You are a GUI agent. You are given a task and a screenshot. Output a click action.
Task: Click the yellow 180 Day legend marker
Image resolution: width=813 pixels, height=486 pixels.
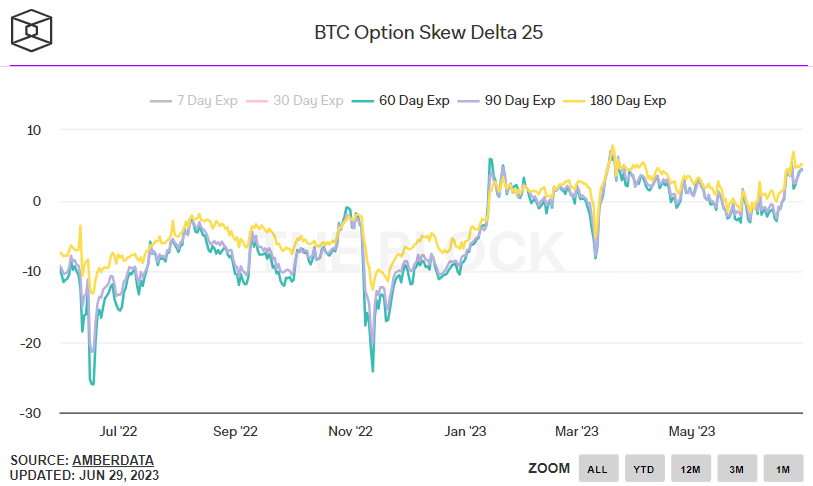[x=573, y=101]
